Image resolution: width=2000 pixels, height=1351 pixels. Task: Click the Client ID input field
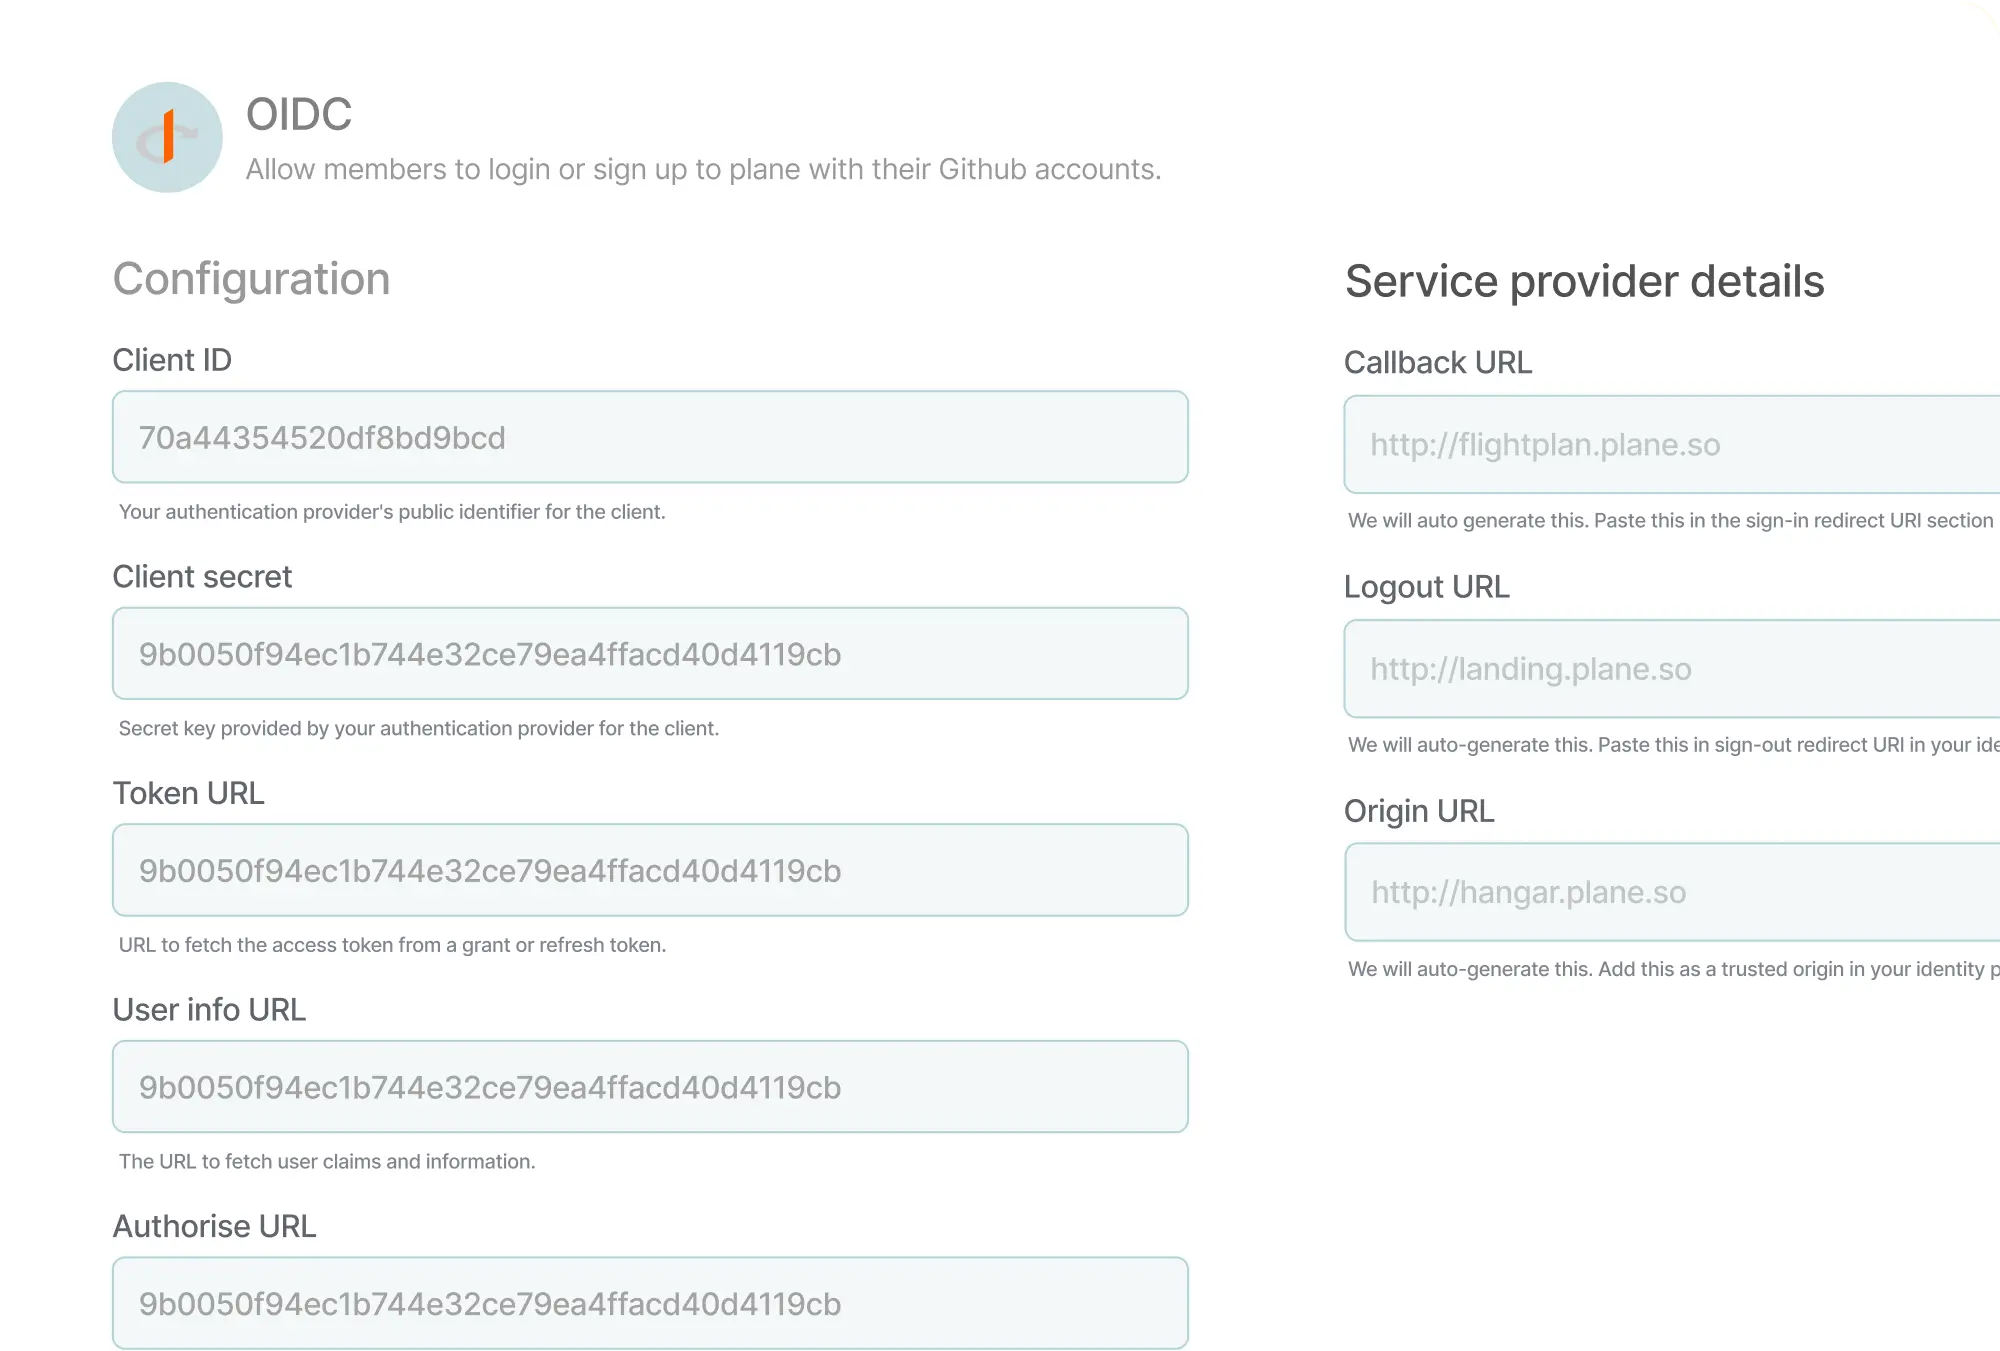pyautogui.click(x=650, y=437)
